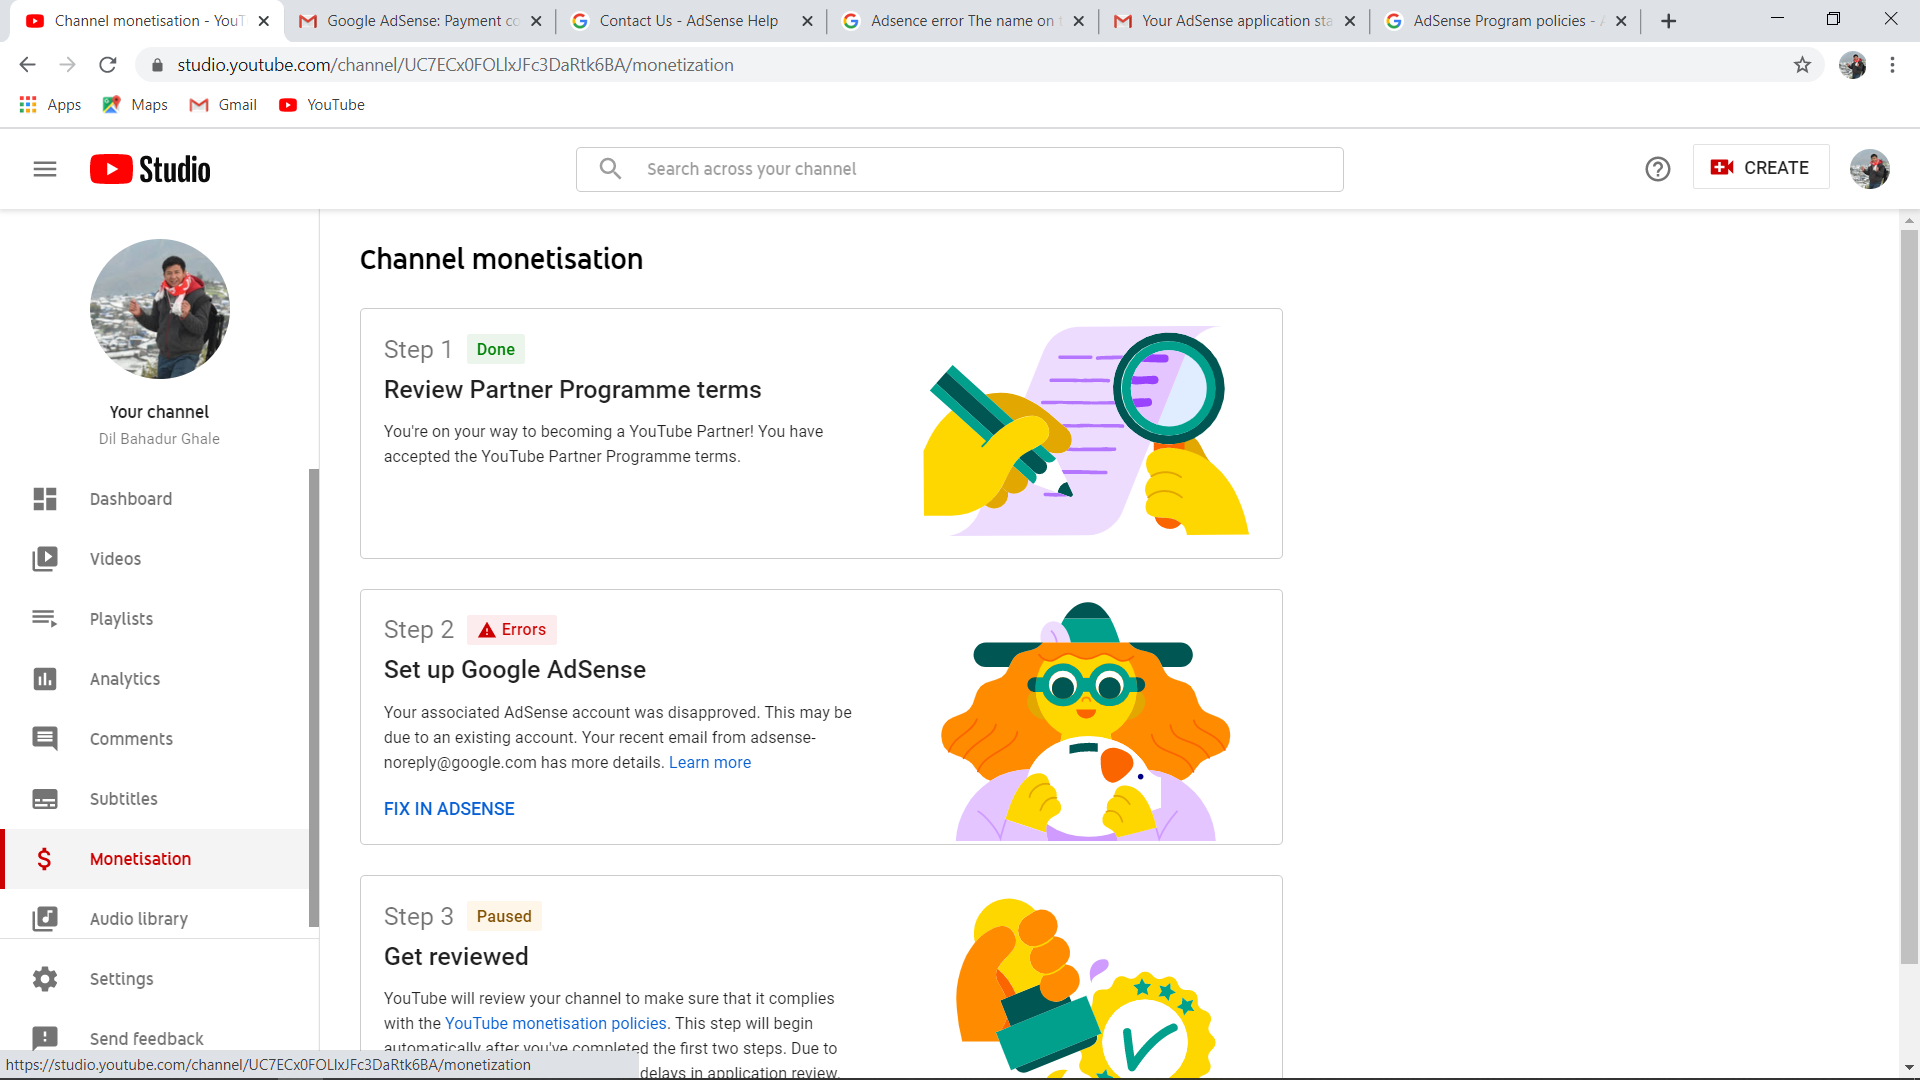Open the help question mark icon
The height and width of the screenshot is (1080, 1920).
[x=1657, y=169]
